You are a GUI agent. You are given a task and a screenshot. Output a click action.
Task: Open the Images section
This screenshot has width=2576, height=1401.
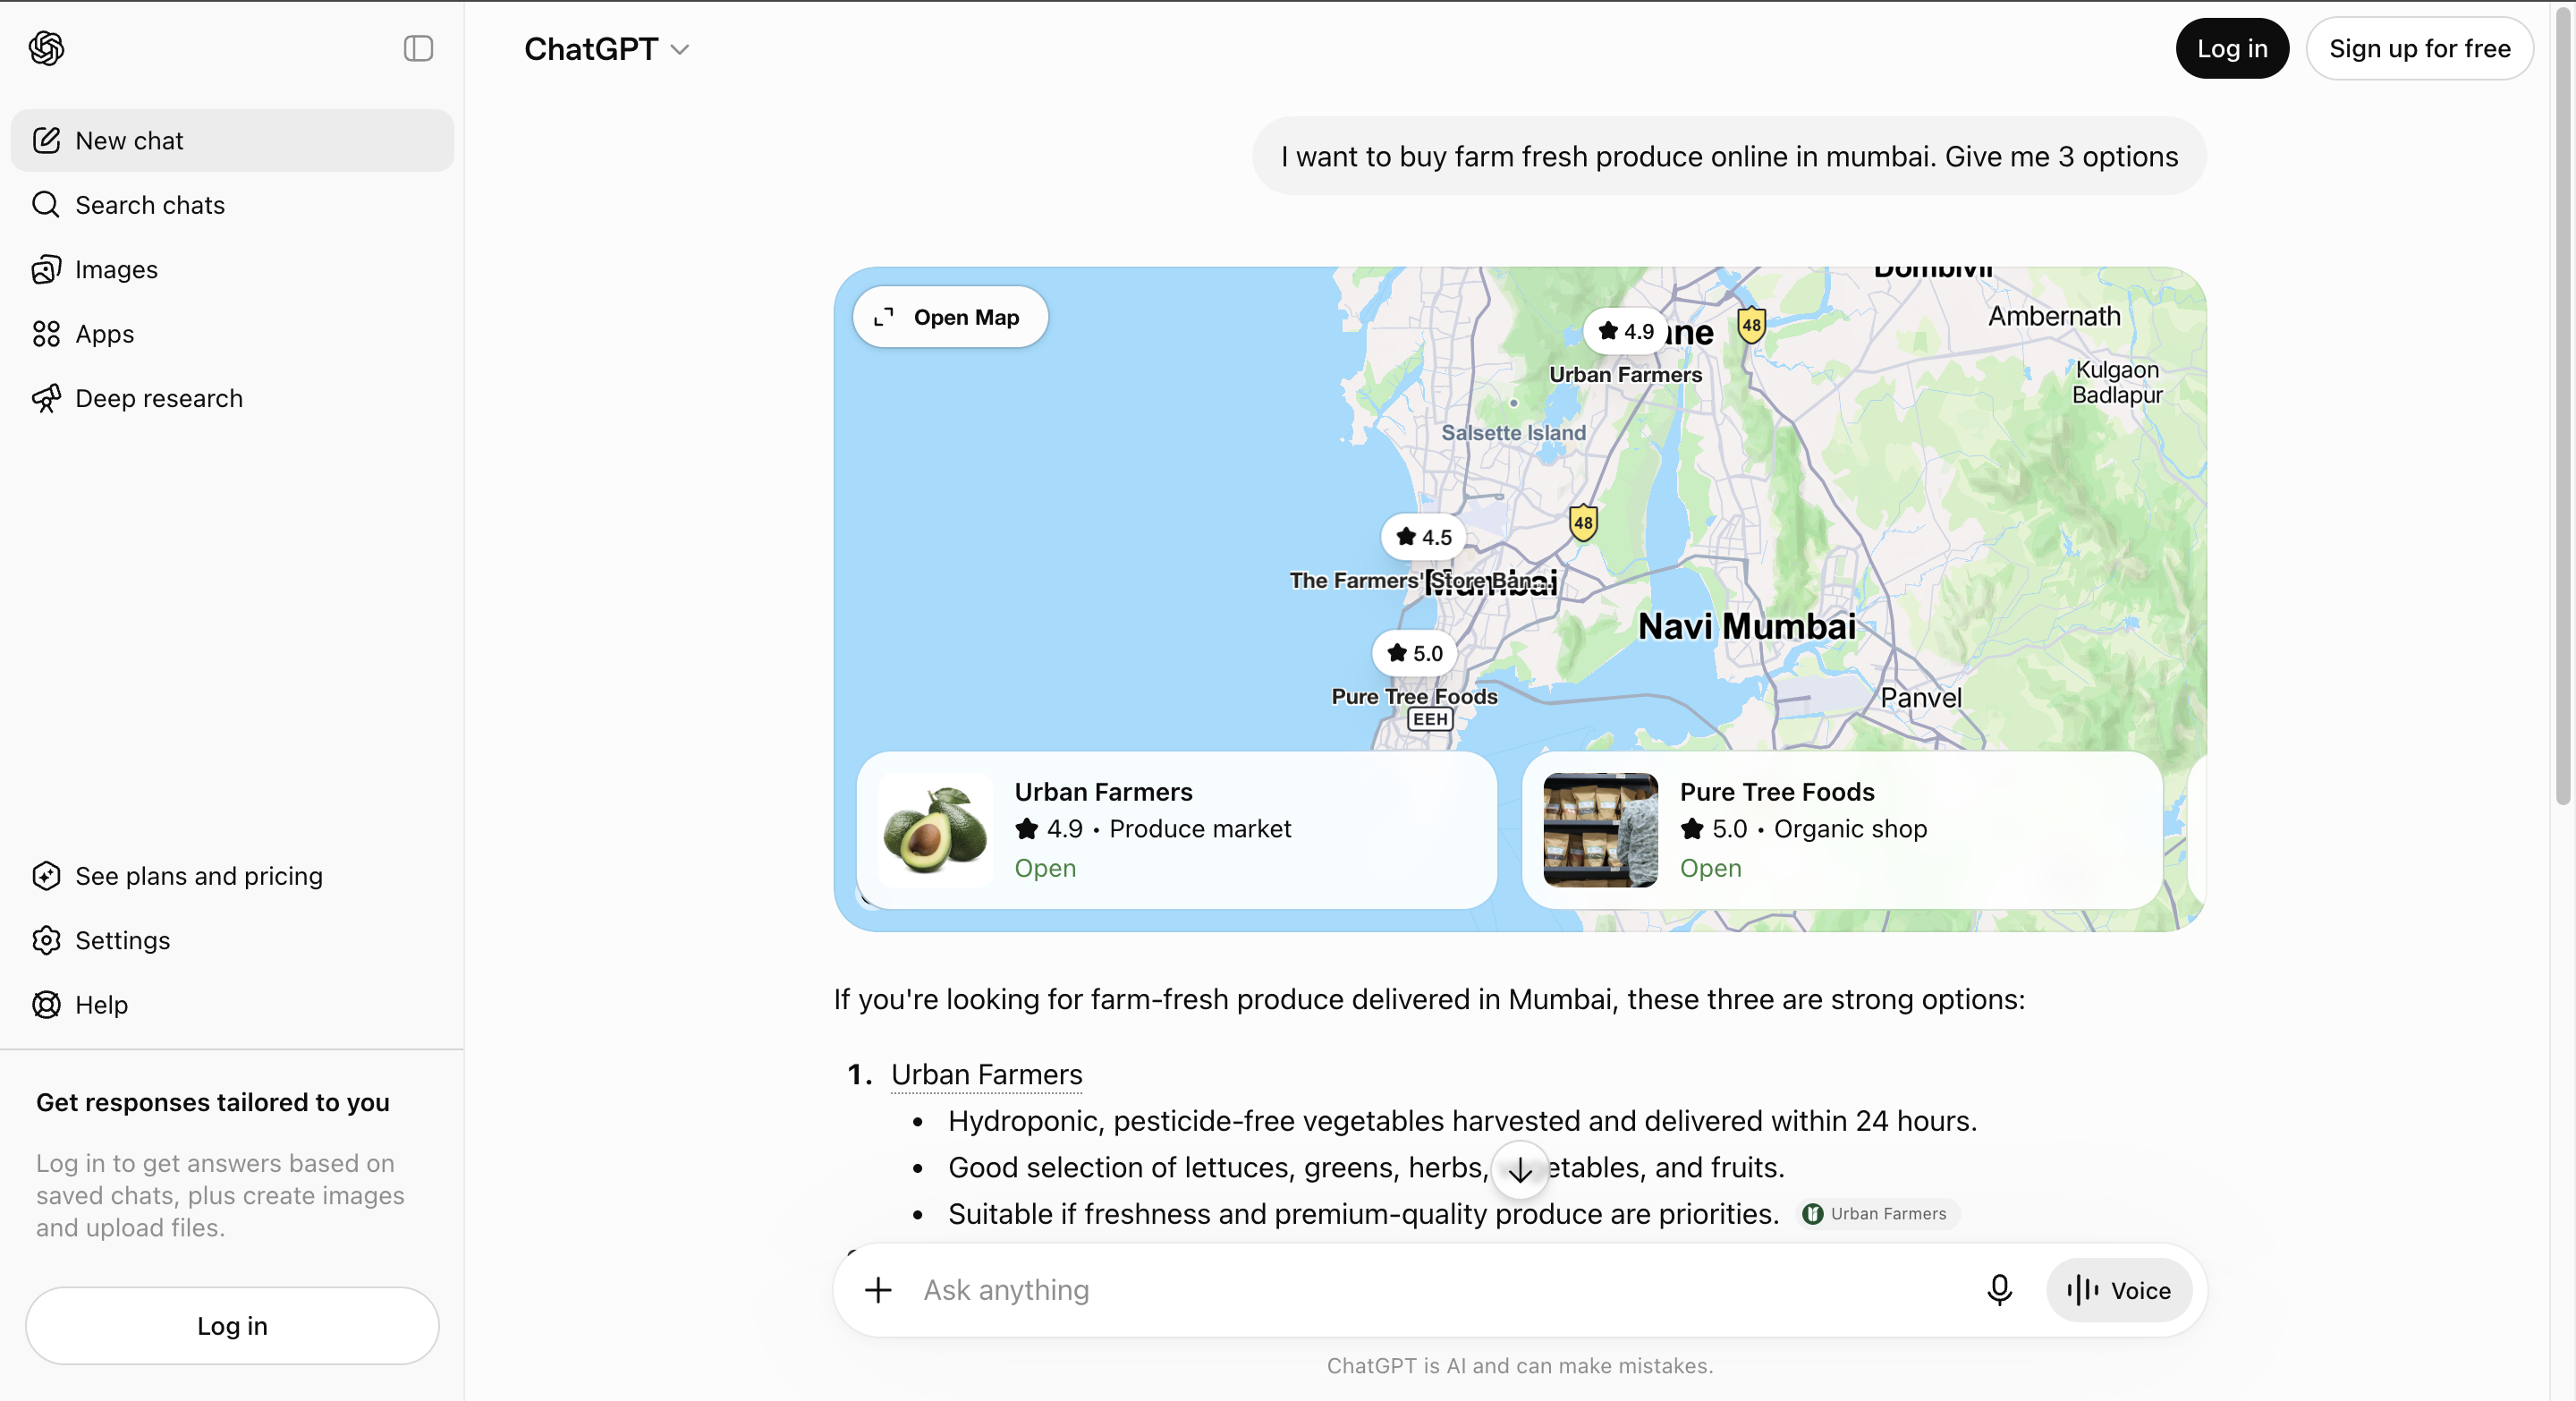coord(232,269)
